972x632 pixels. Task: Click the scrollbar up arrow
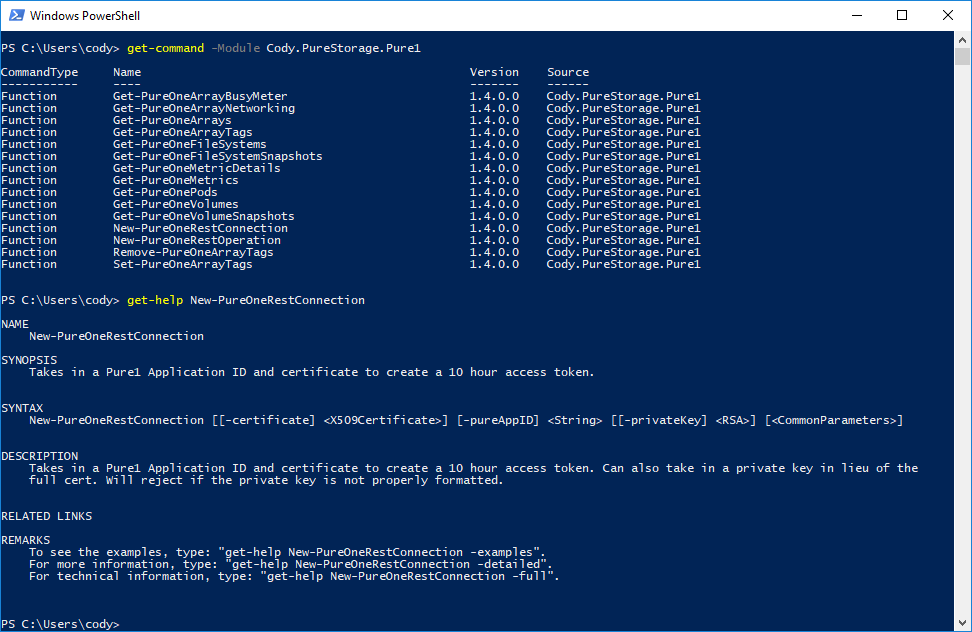[962, 40]
